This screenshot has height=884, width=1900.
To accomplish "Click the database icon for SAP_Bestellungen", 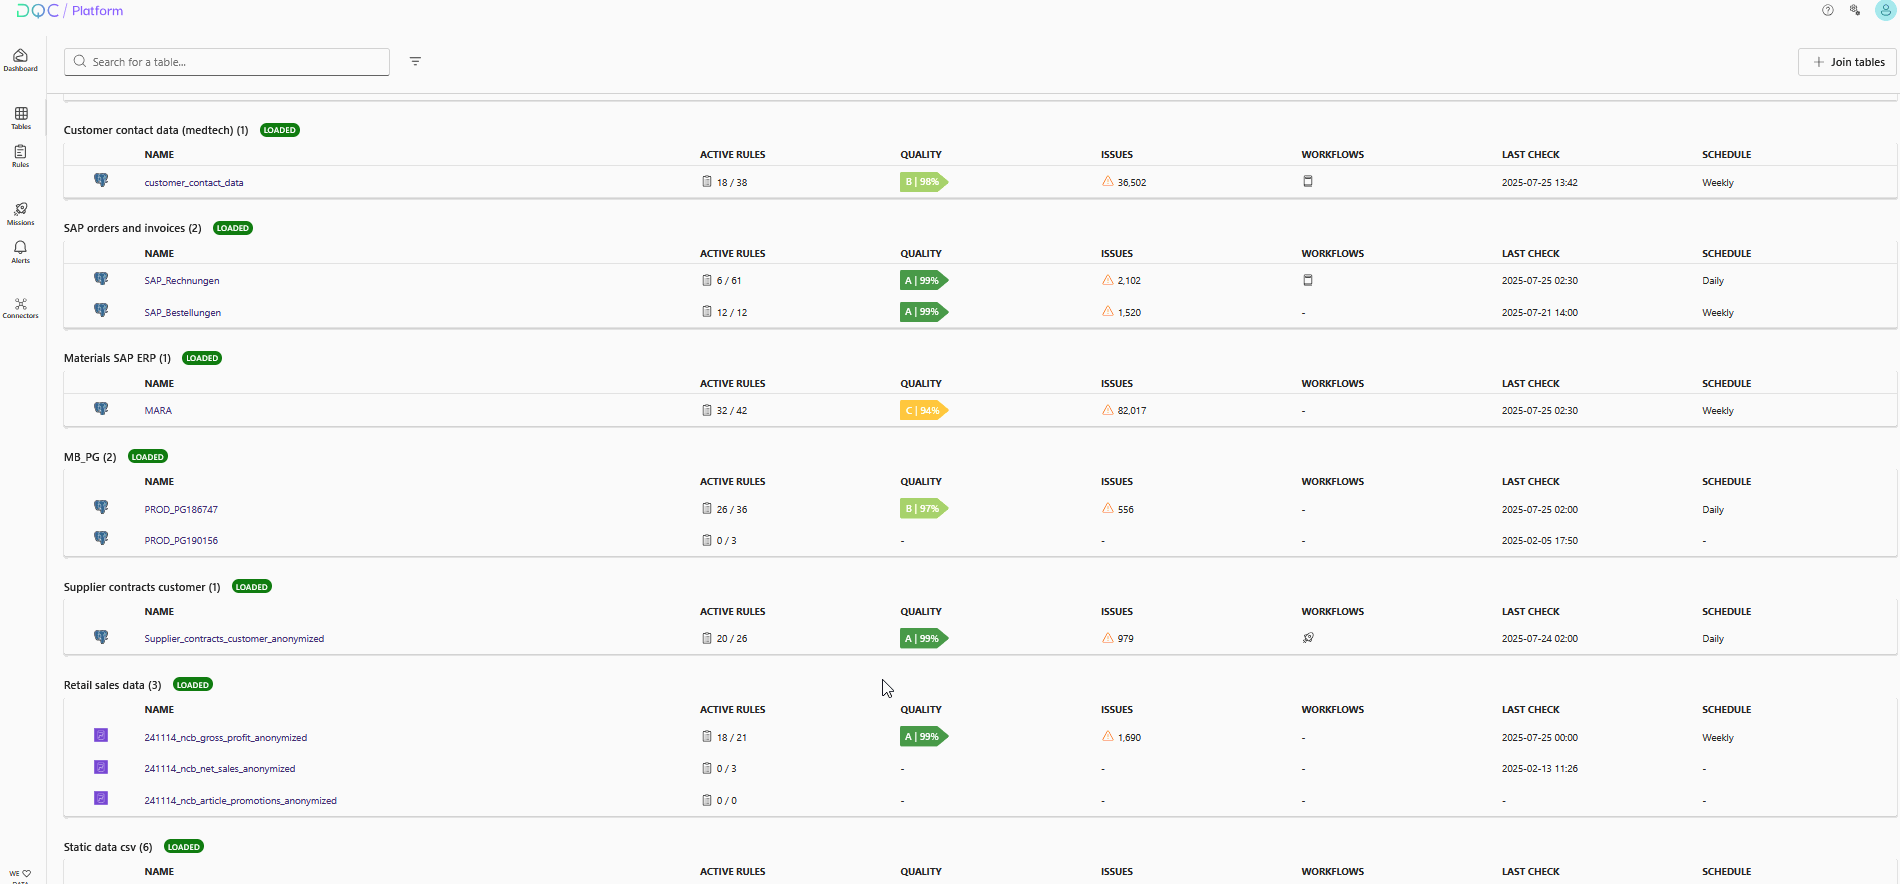I will click(101, 310).
